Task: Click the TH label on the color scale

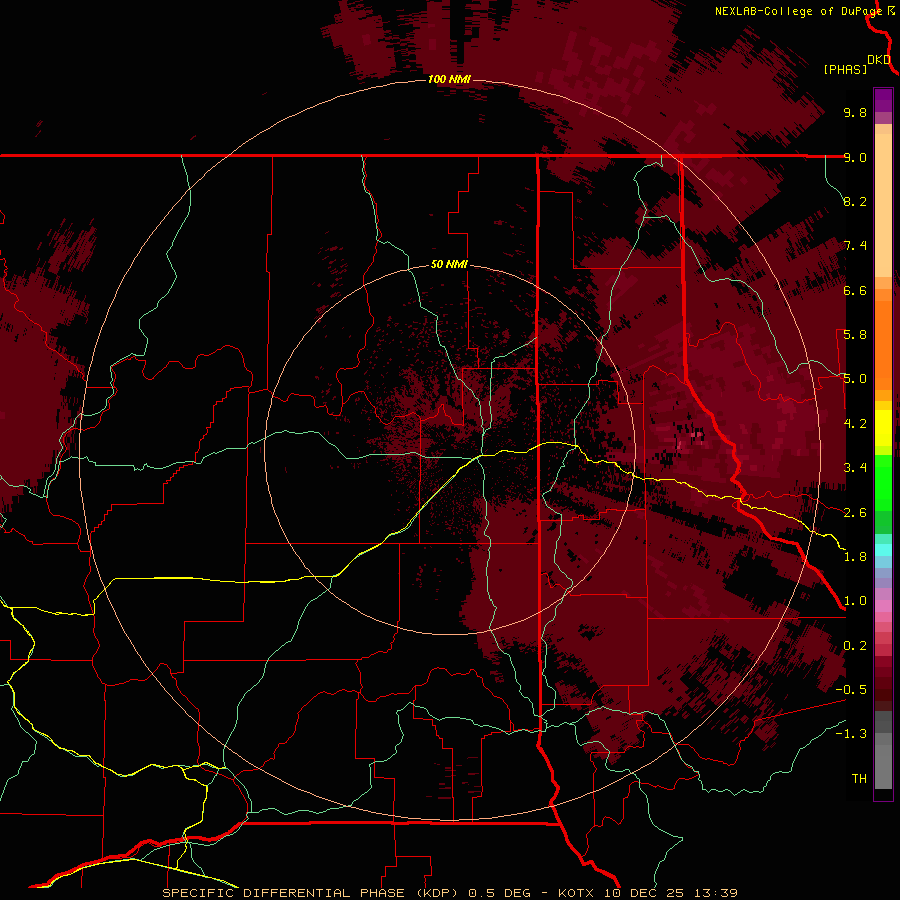Action: click(859, 779)
